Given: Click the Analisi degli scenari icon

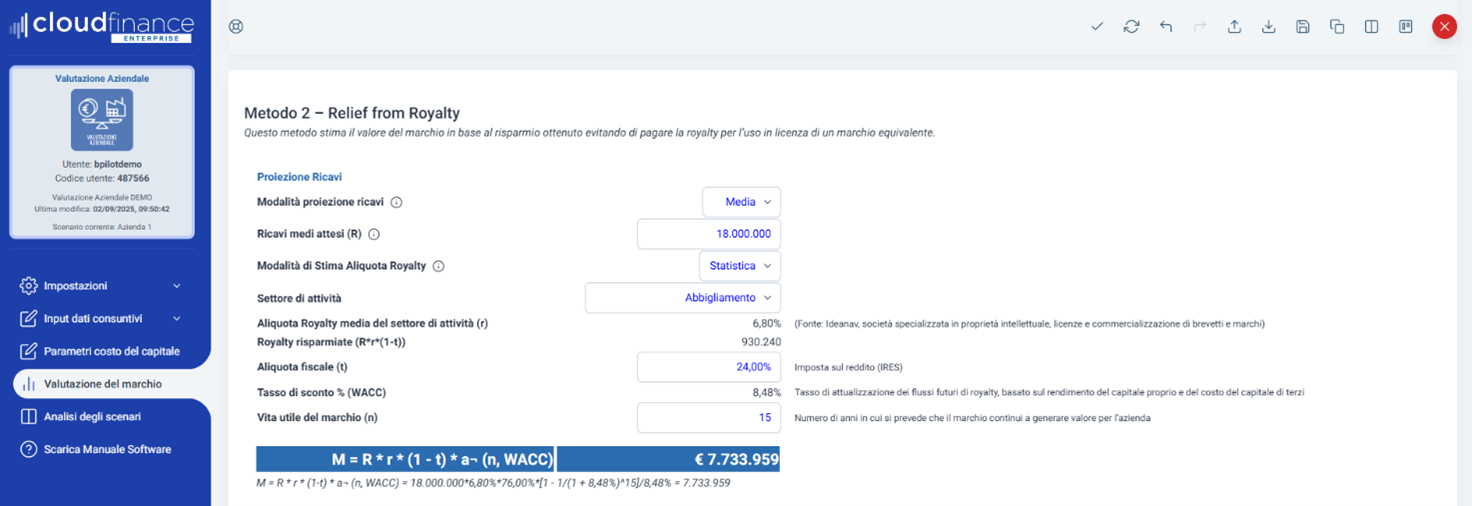Looking at the screenshot, I should pyautogui.click(x=28, y=417).
